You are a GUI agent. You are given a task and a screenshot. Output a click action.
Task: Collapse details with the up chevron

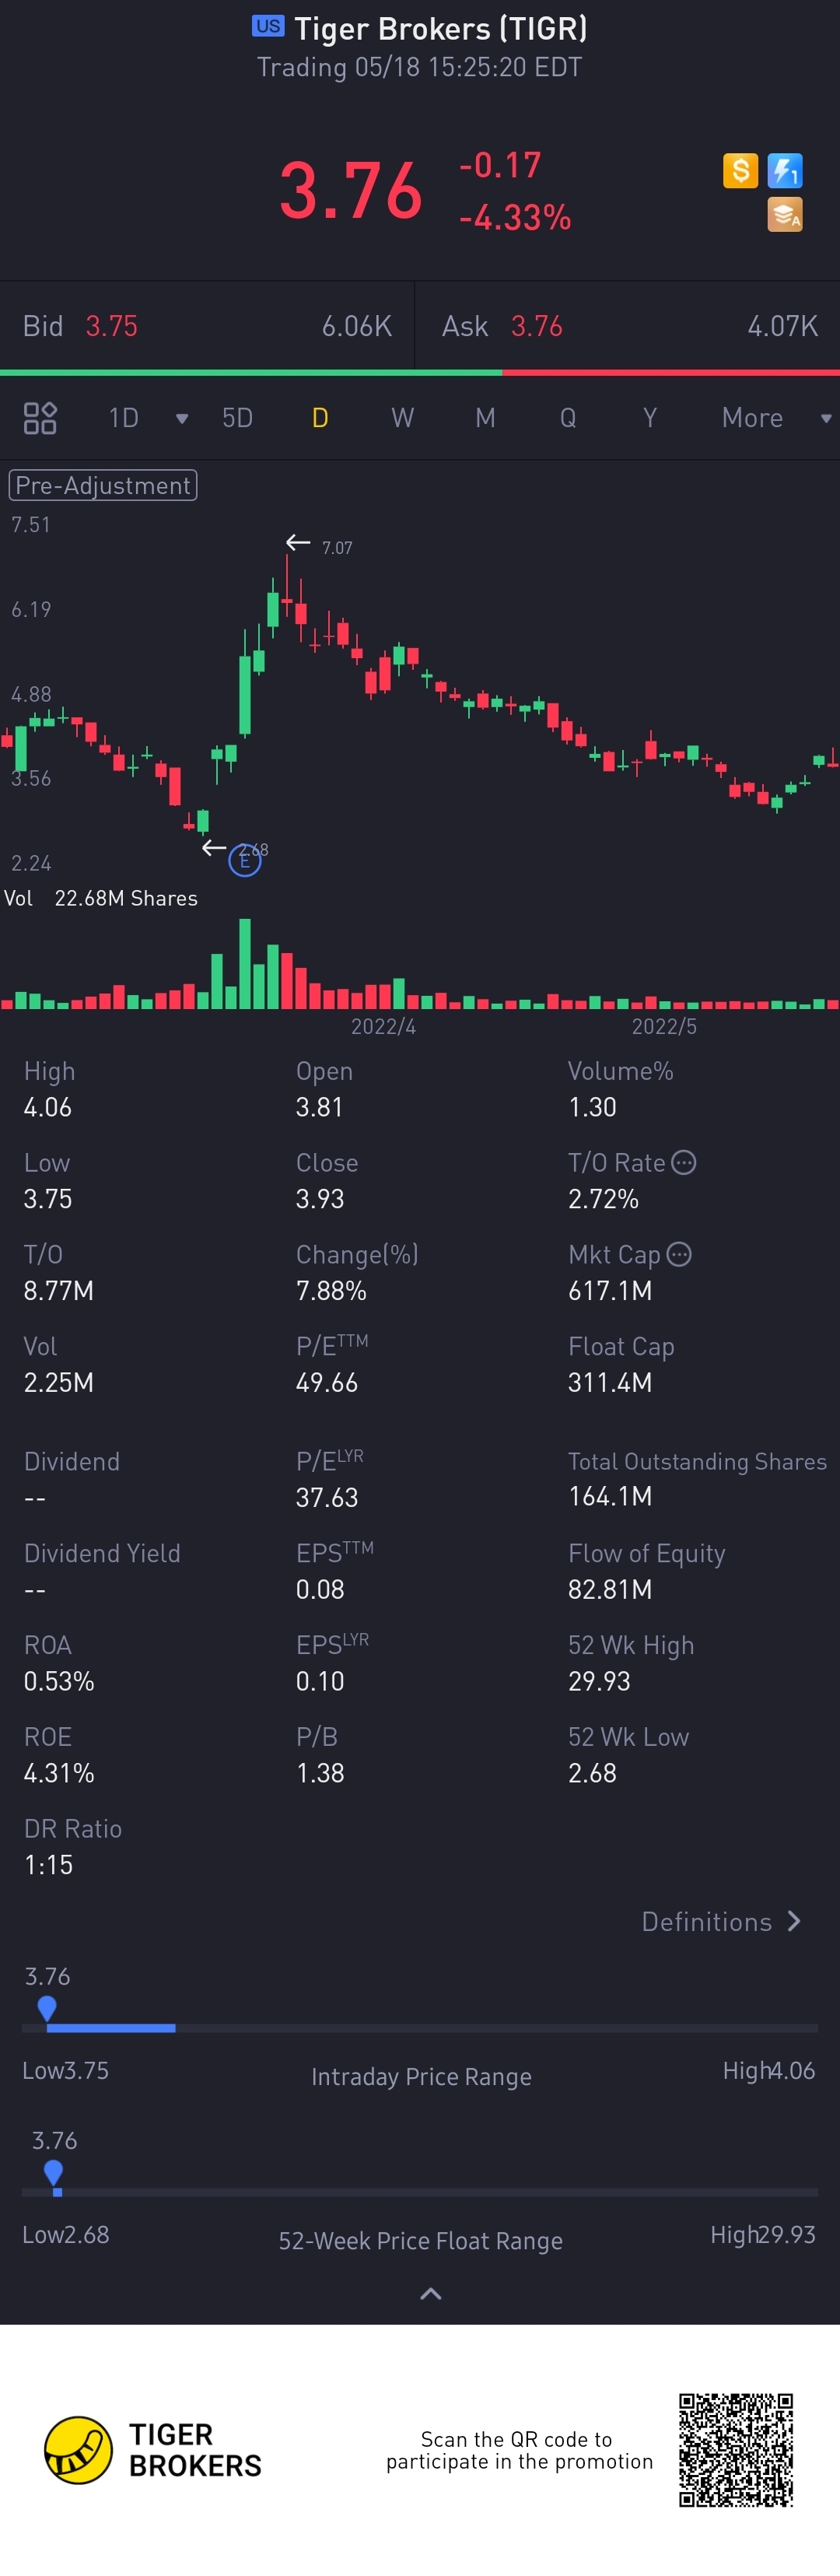pyautogui.click(x=431, y=2294)
